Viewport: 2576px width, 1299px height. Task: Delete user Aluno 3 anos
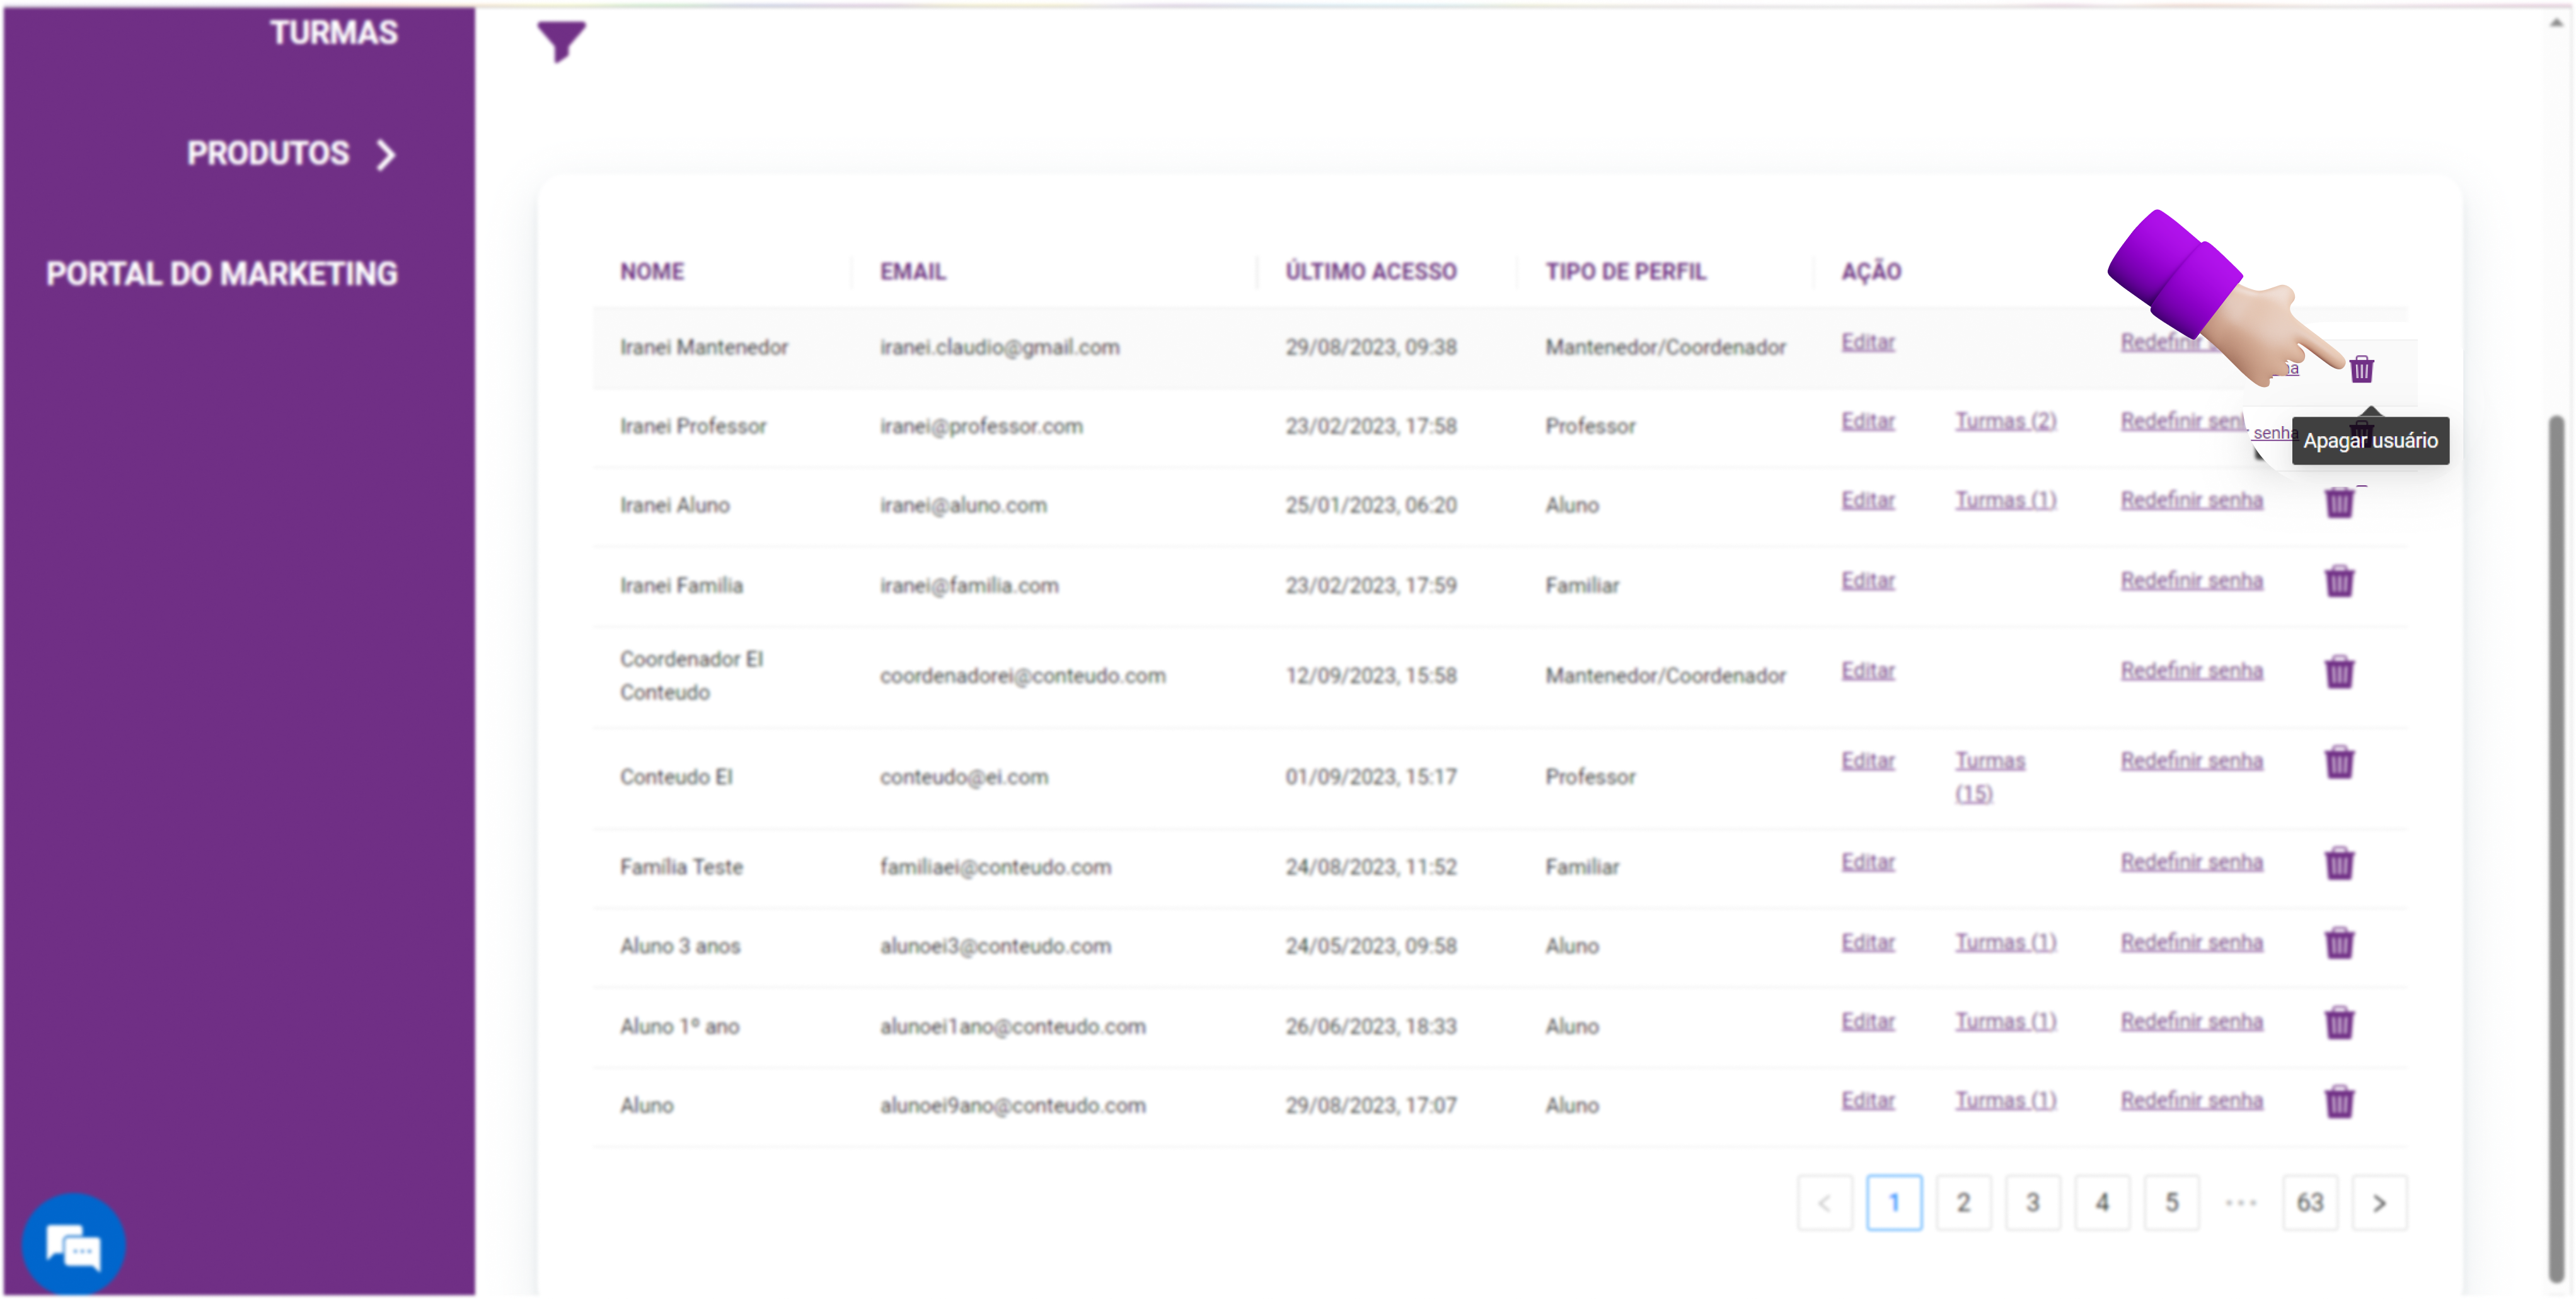(x=2339, y=942)
